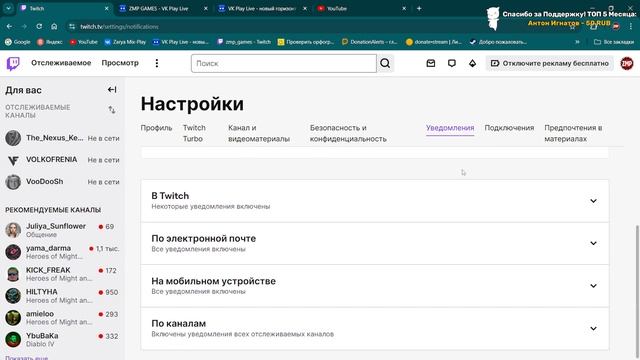Switch to Профиль tab
This screenshot has width=640, height=360.
(x=156, y=128)
